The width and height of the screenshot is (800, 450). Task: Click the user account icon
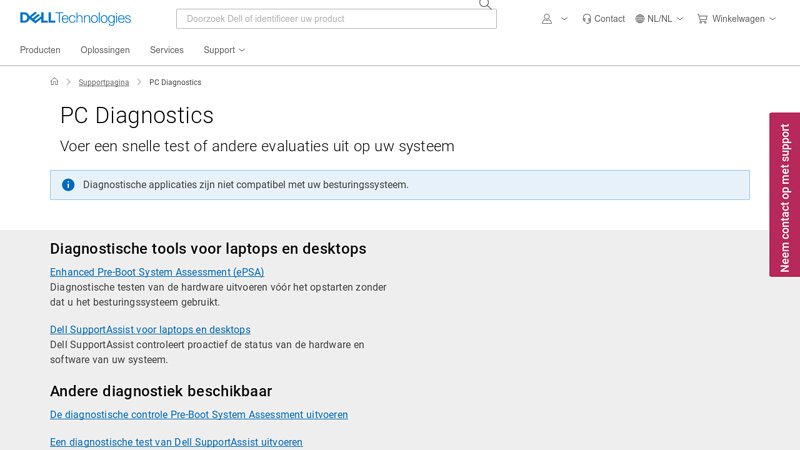click(x=546, y=18)
